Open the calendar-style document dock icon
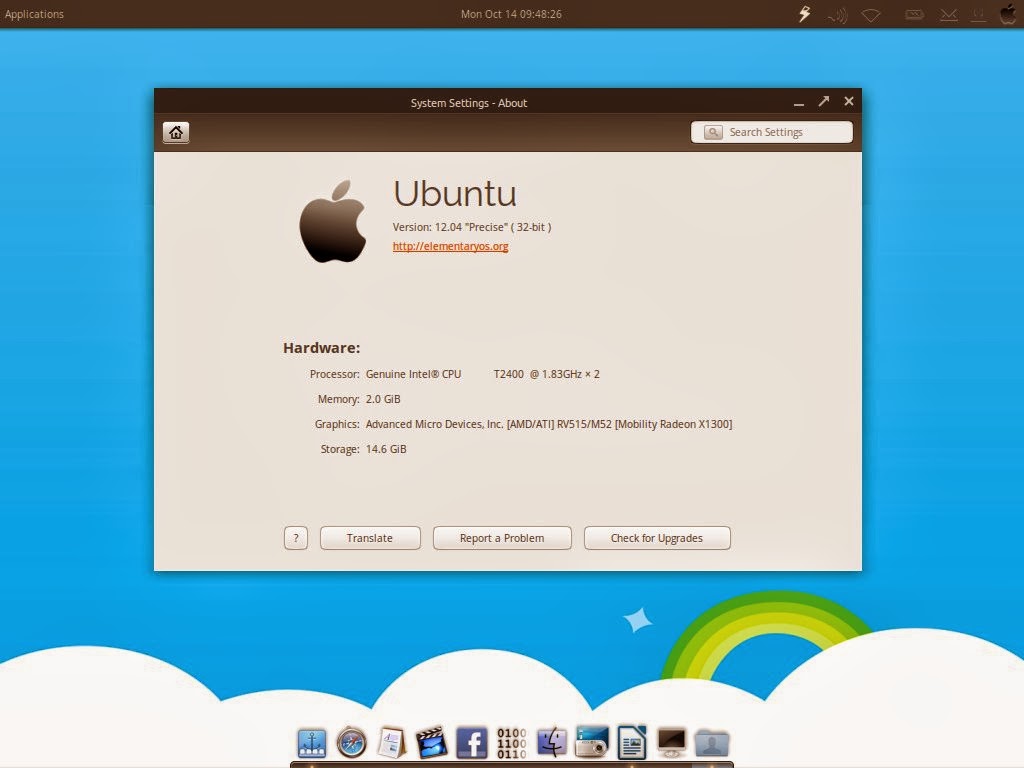 (x=391, y=743)
